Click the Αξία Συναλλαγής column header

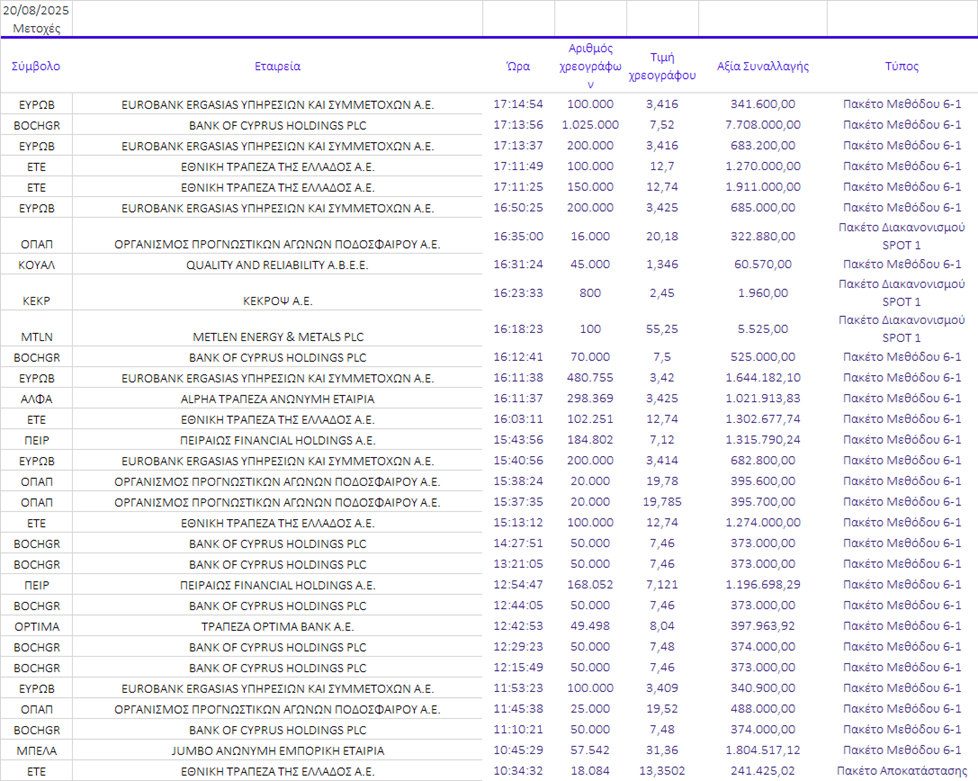tap(763, 66)
